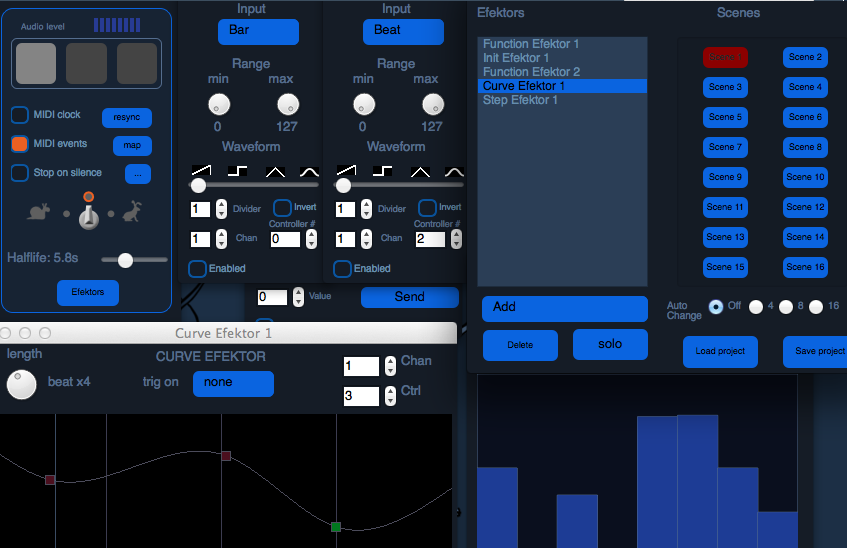This screenshot has width=847, height=548.
Task: Select the sine waveform icon in Beat panel
Action: [x=453, y=171]
